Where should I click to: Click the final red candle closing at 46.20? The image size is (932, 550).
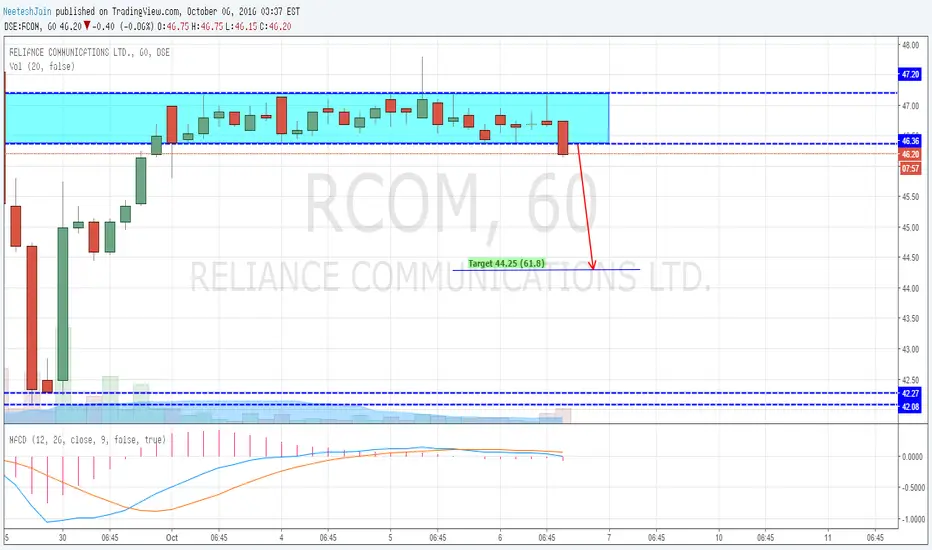tap(563, 138)
